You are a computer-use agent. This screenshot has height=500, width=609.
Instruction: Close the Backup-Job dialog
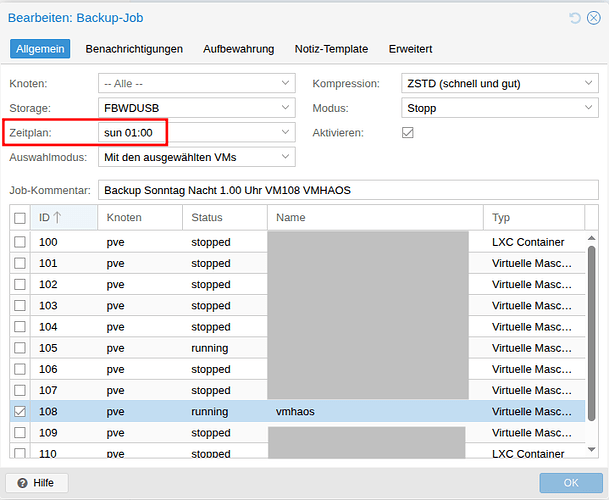(x=593, y=18)
